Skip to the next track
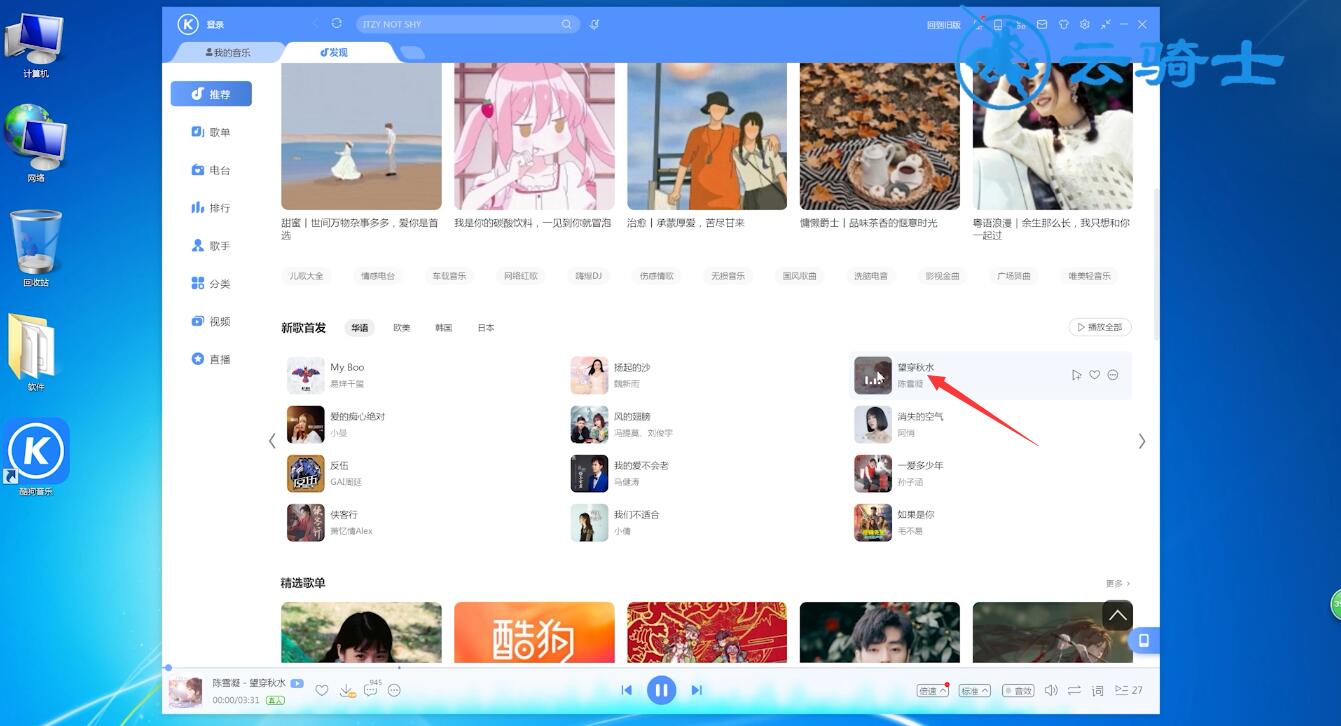The image size is (1341, 726). 697,690
